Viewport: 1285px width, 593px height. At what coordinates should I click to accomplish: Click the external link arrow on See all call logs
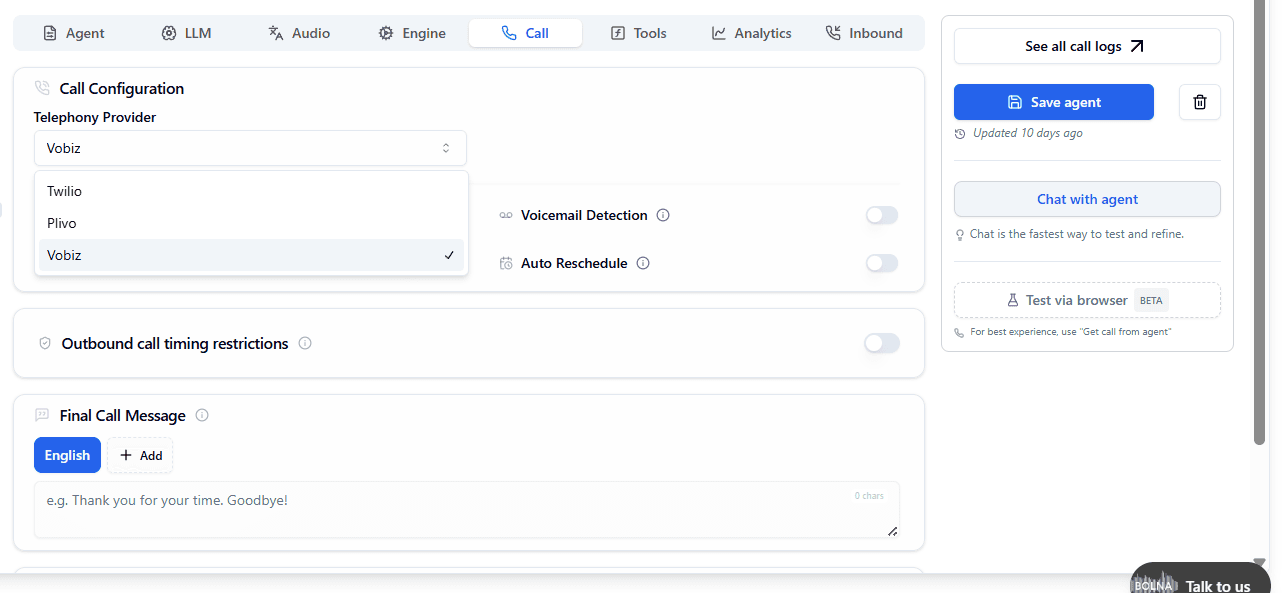tap(1137, 44)
